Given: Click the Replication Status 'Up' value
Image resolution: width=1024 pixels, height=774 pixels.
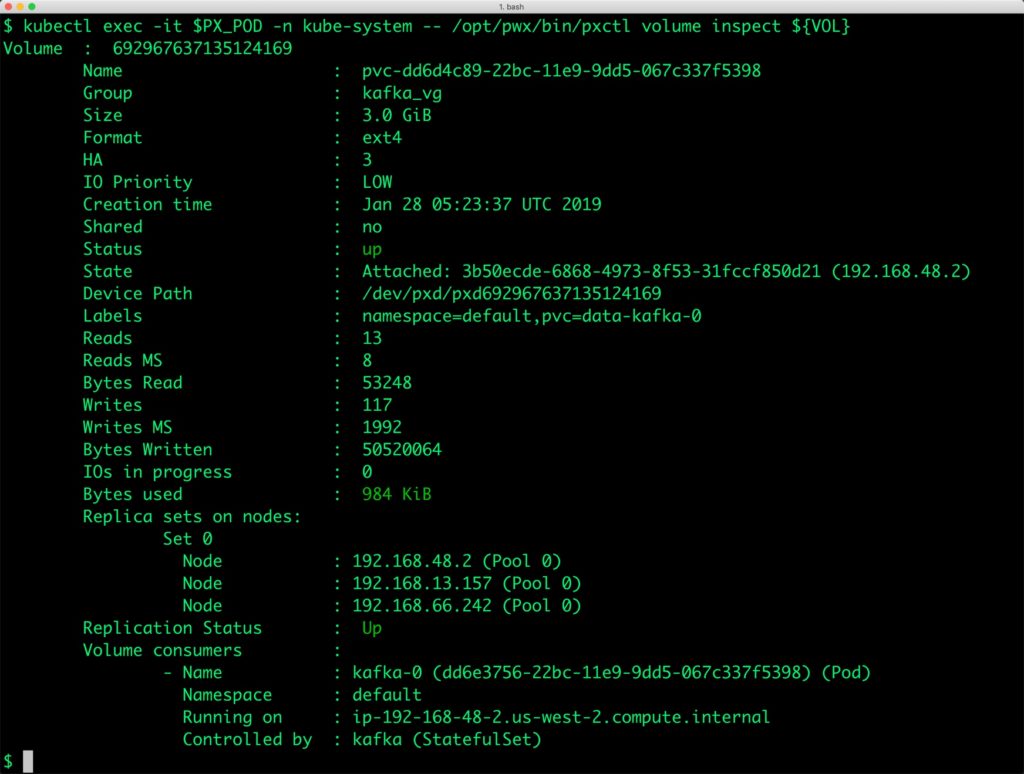Looking at the screenshot, I should point(372,628).
